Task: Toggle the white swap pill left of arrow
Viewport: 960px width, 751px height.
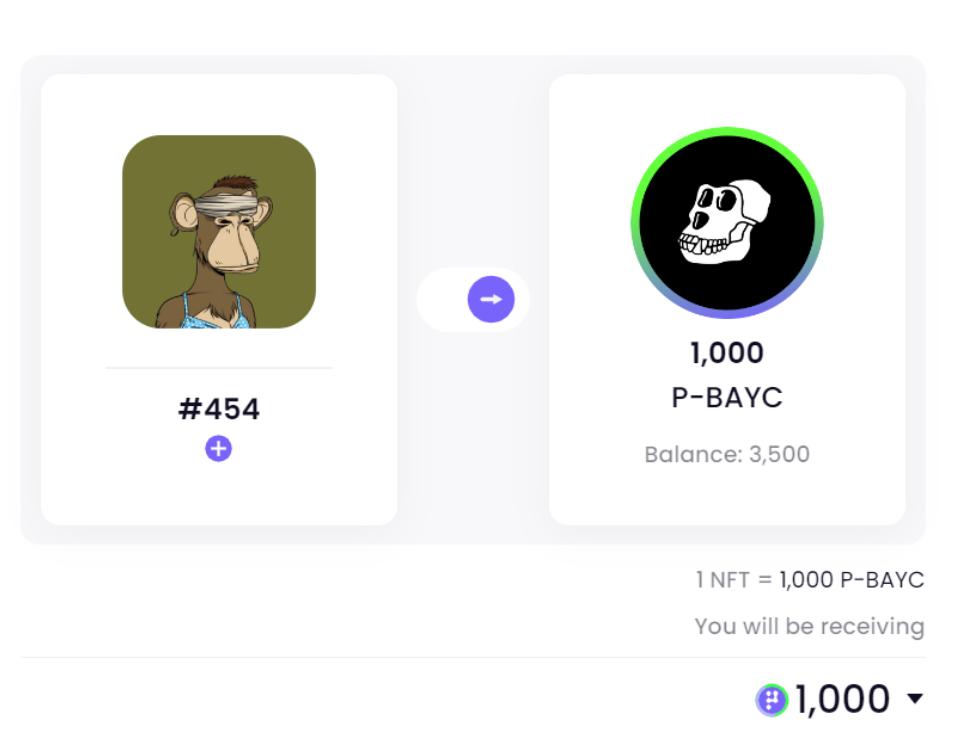Action: click(442, 300)
